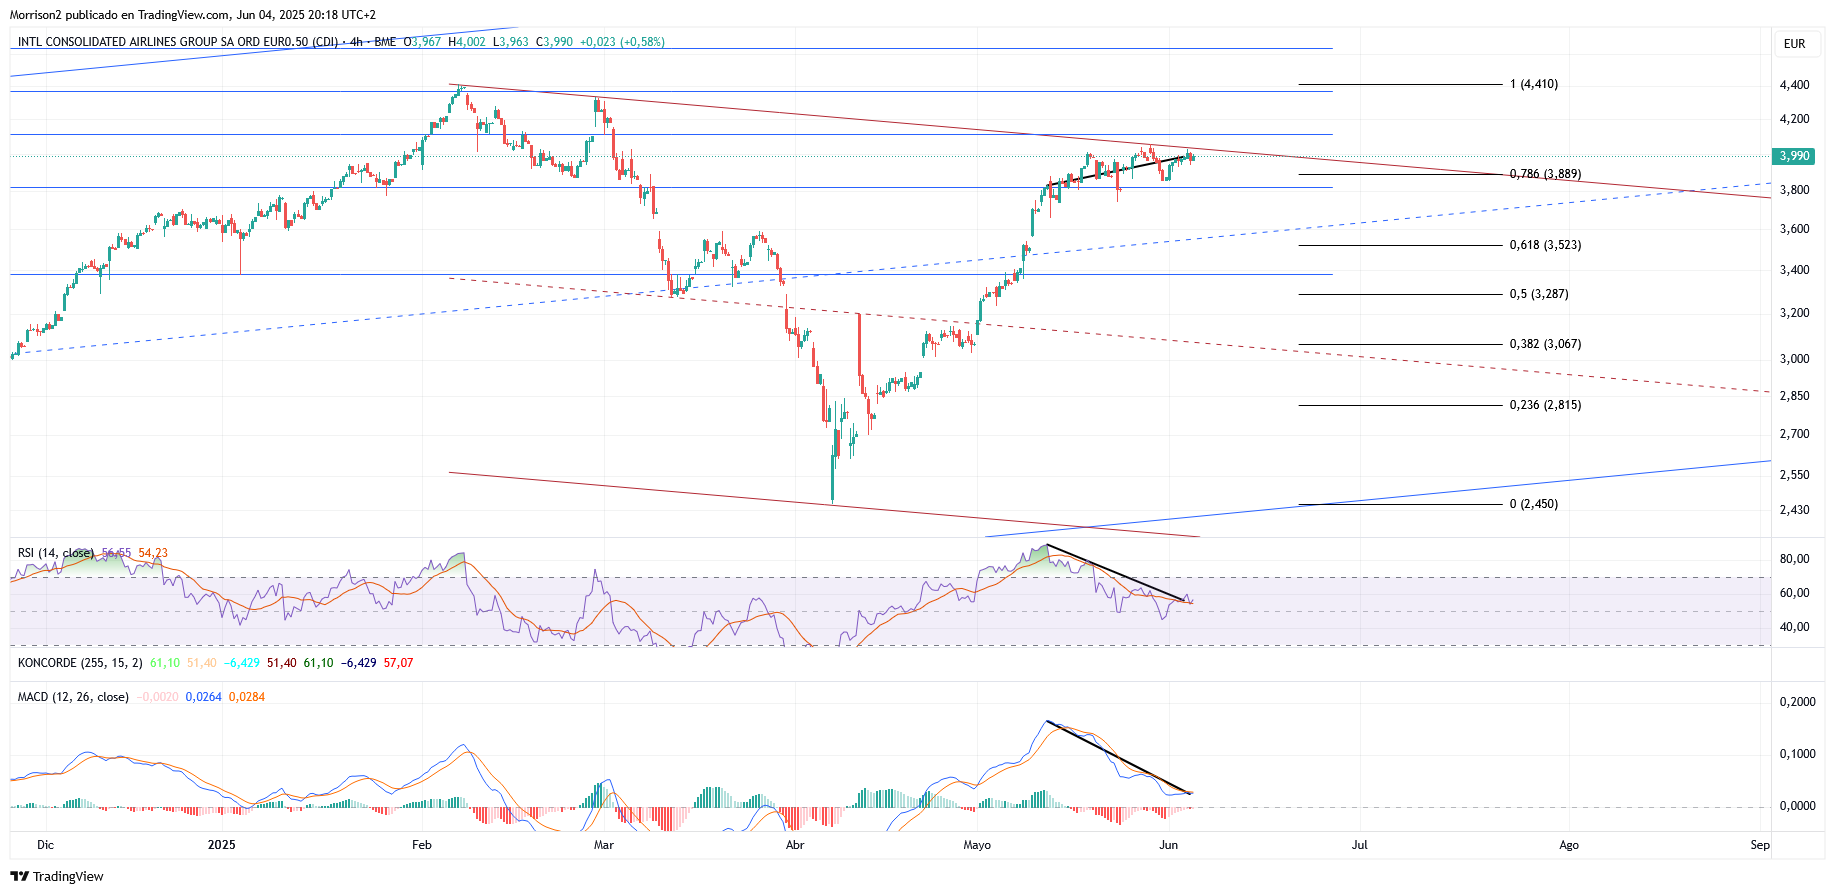
Task: Click the 4,400 price scale label
Action: point(1794,85)
